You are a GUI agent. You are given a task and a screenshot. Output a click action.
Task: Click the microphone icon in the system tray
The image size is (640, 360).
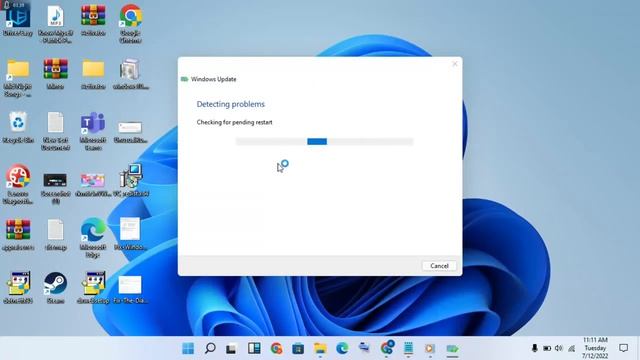[x=534, y=348]
